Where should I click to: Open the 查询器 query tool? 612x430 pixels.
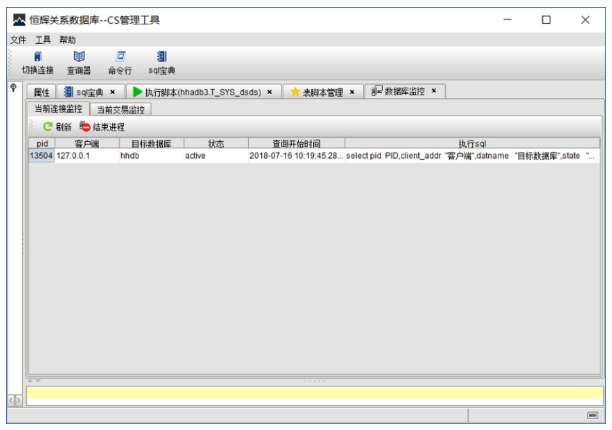click(x=79, y=58)
